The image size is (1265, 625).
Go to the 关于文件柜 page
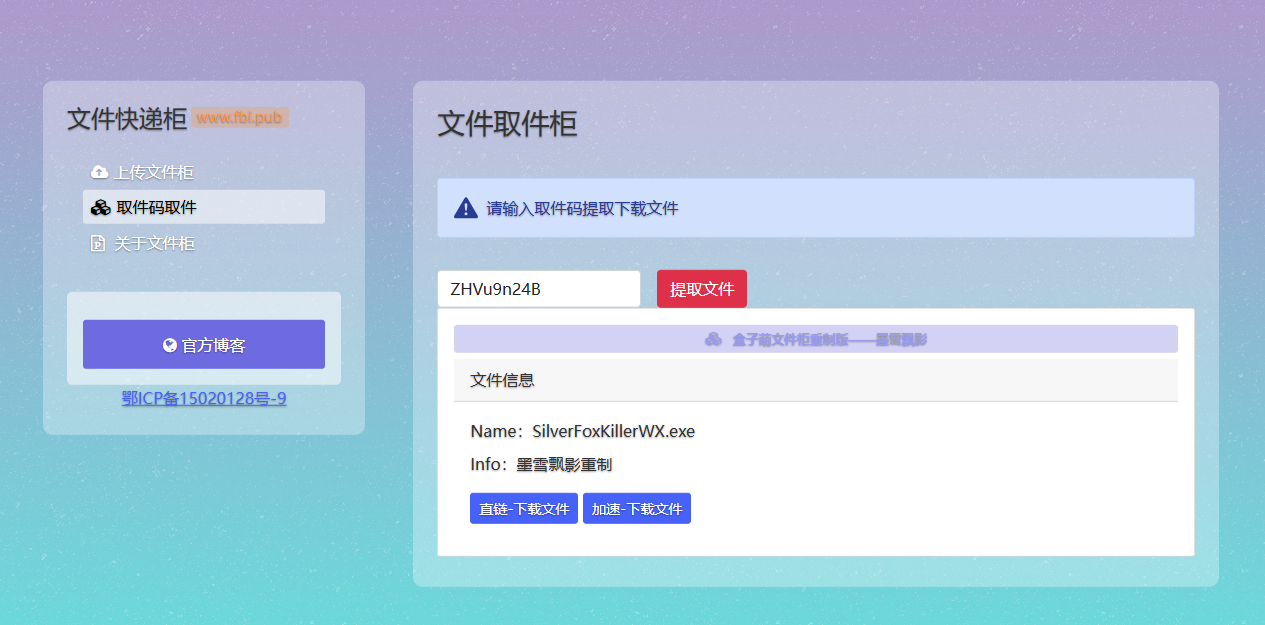tap(154, 244)
